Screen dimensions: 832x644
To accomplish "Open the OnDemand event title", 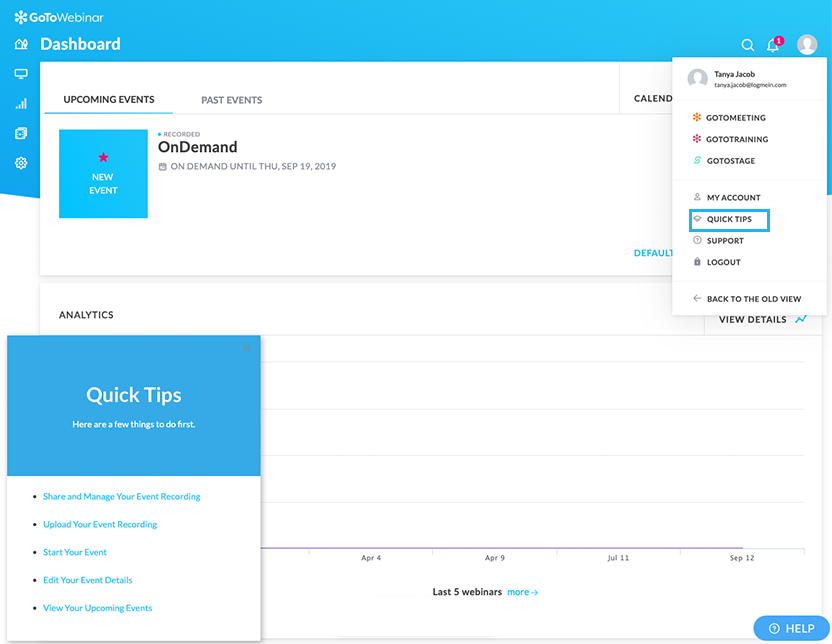I will (x=197, y=147).
